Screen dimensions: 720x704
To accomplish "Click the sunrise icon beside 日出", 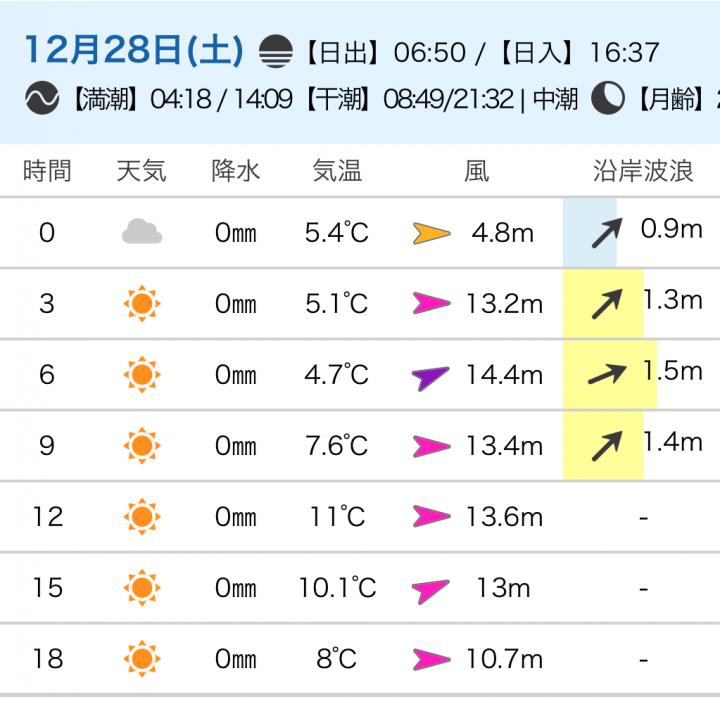I will coord(276,50).
